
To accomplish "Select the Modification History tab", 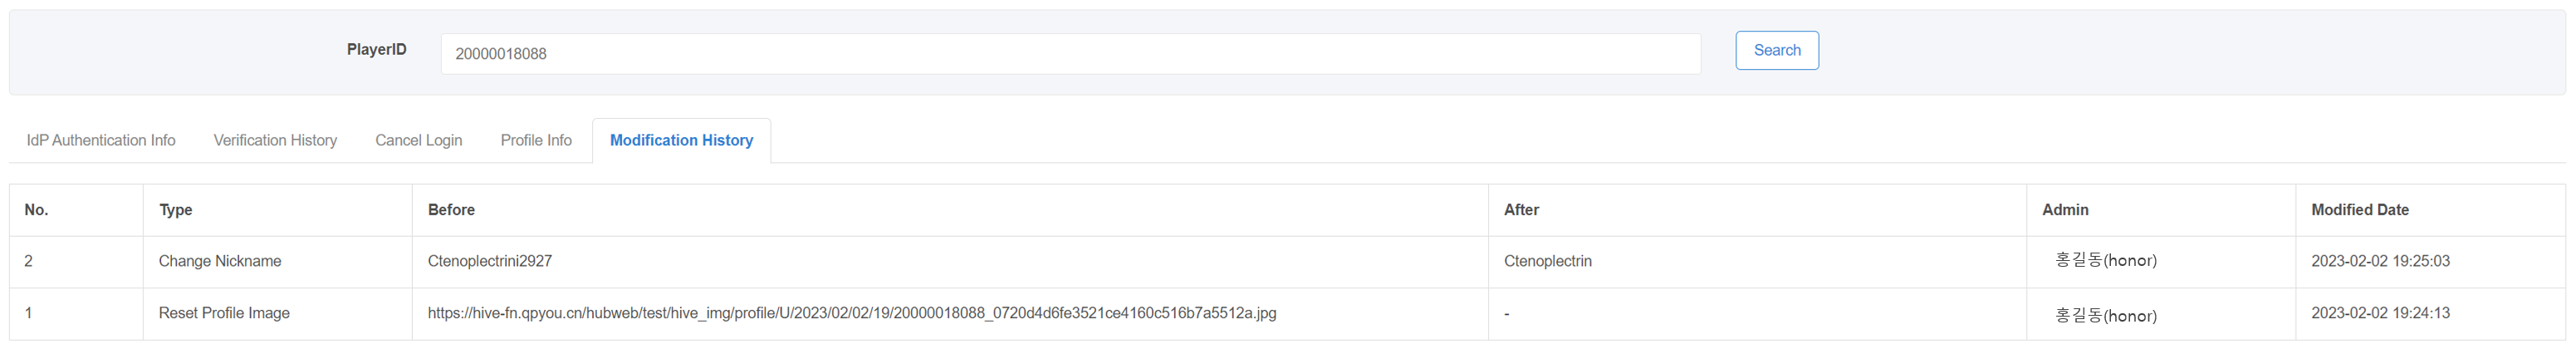I will [681, 140].
